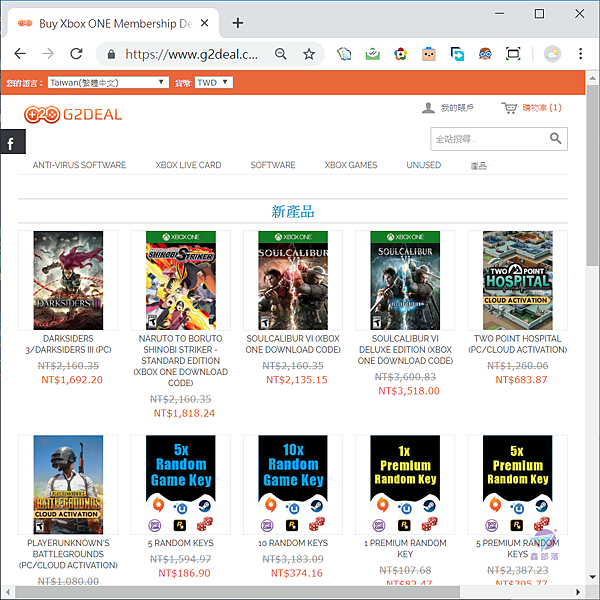Click the Darksiders III cover image

(x=68, y=280)
